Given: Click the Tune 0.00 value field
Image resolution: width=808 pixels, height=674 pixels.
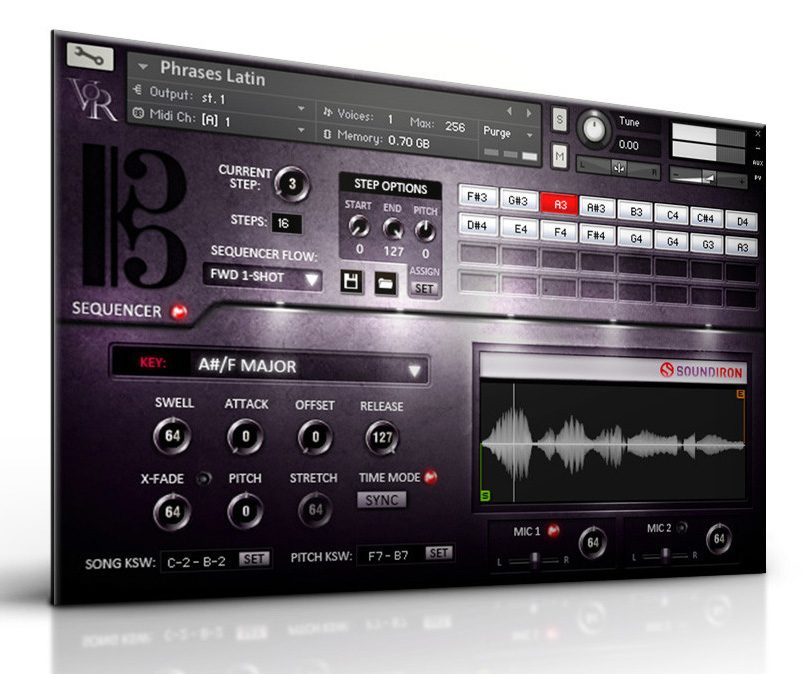Looking at the screenshot, I should (x=636, y=145).
